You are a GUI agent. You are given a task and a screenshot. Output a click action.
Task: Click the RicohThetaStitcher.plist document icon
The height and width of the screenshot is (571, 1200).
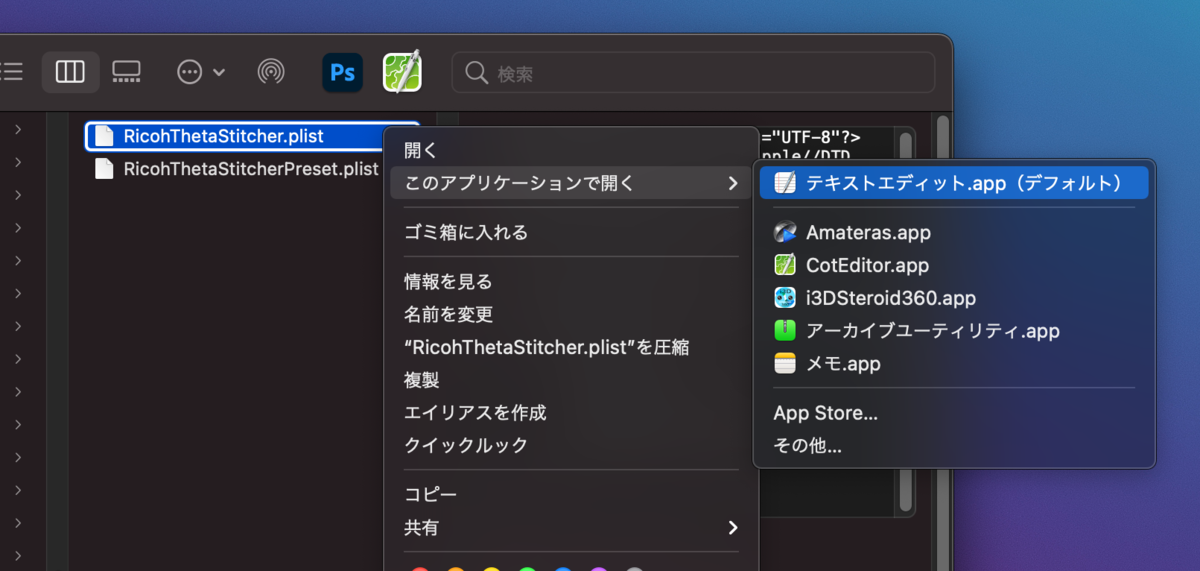[x=104, y=136]
